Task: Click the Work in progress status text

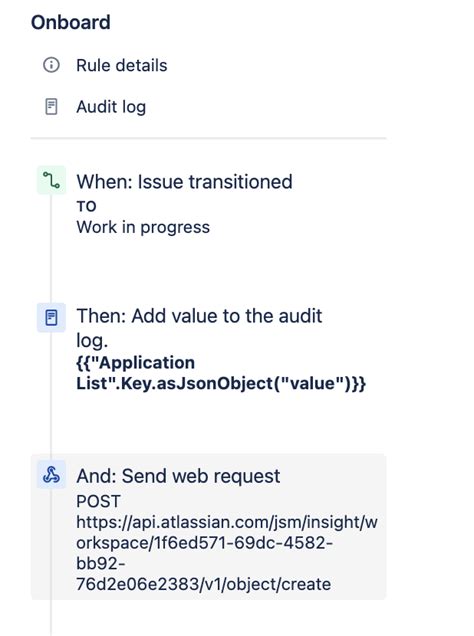Action: (x=143, y=228)
